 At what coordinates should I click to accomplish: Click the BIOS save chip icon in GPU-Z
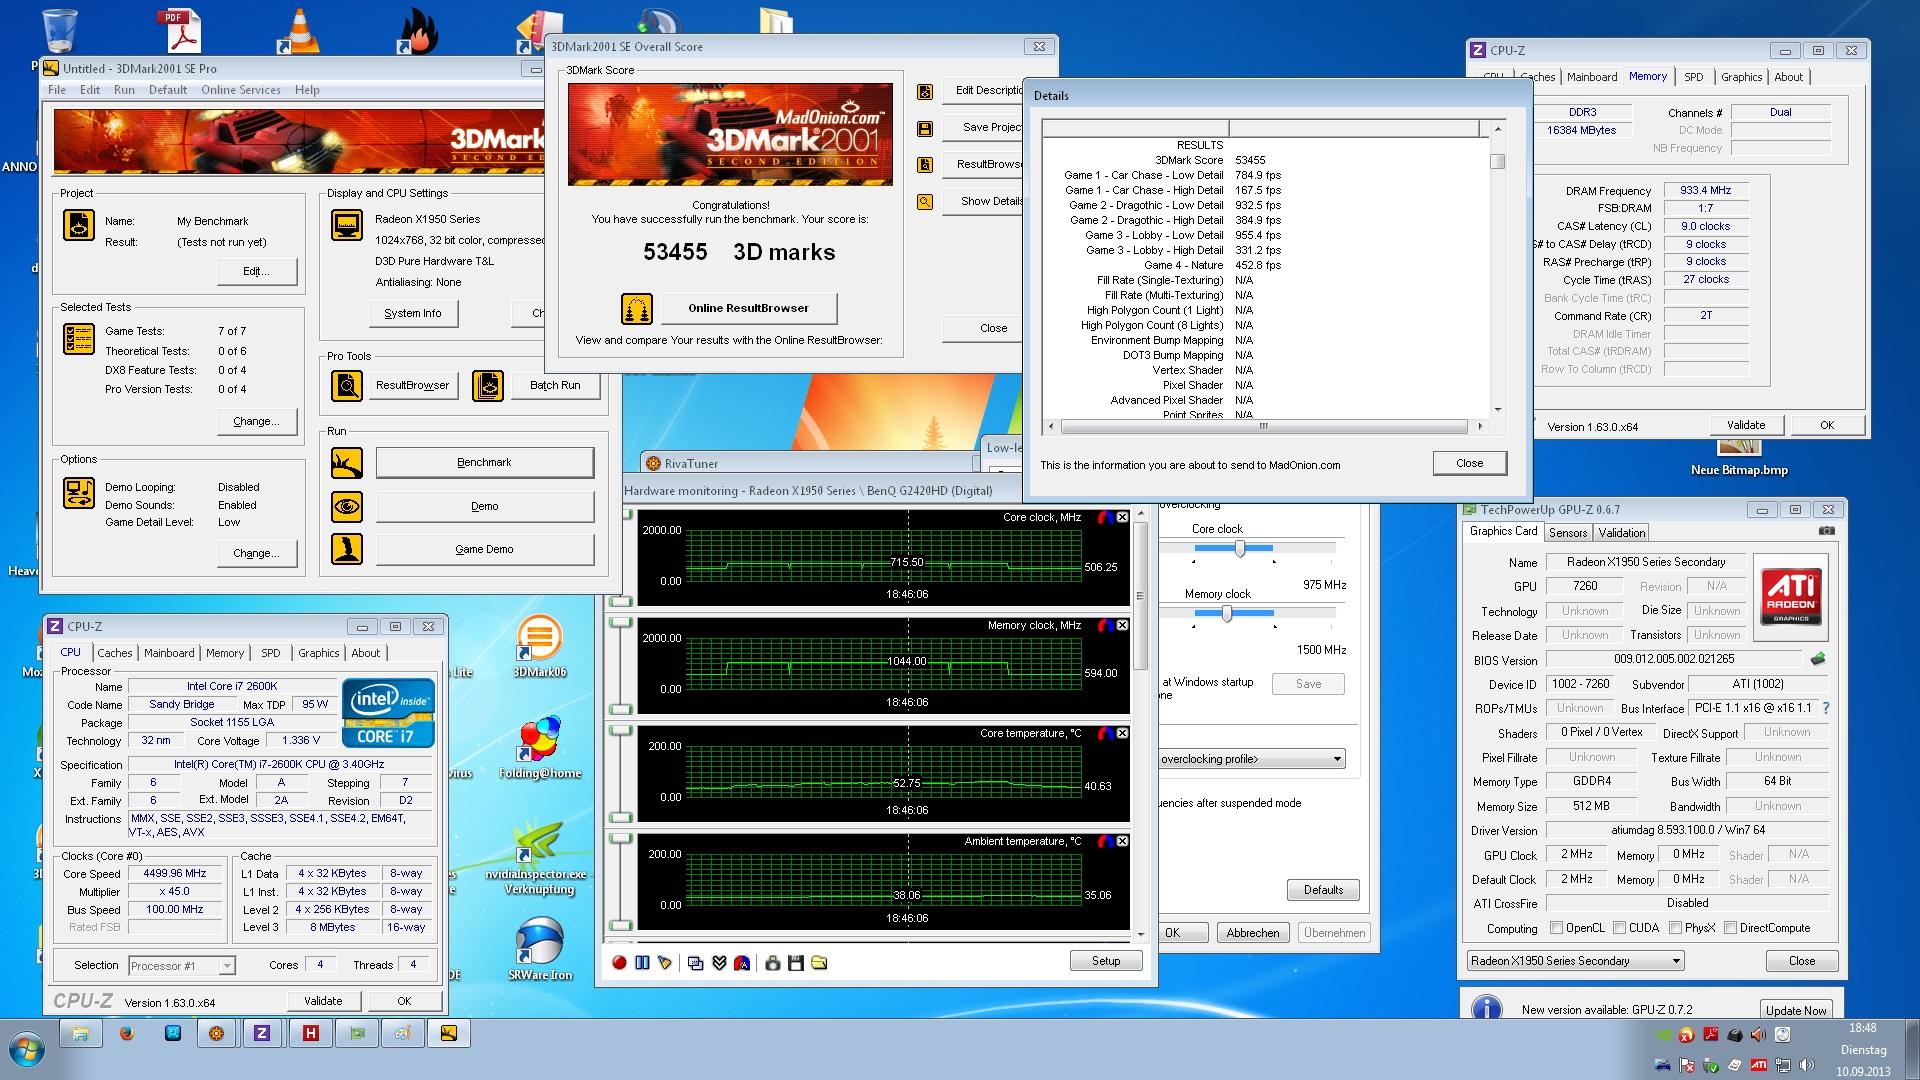pos(1818,659)
